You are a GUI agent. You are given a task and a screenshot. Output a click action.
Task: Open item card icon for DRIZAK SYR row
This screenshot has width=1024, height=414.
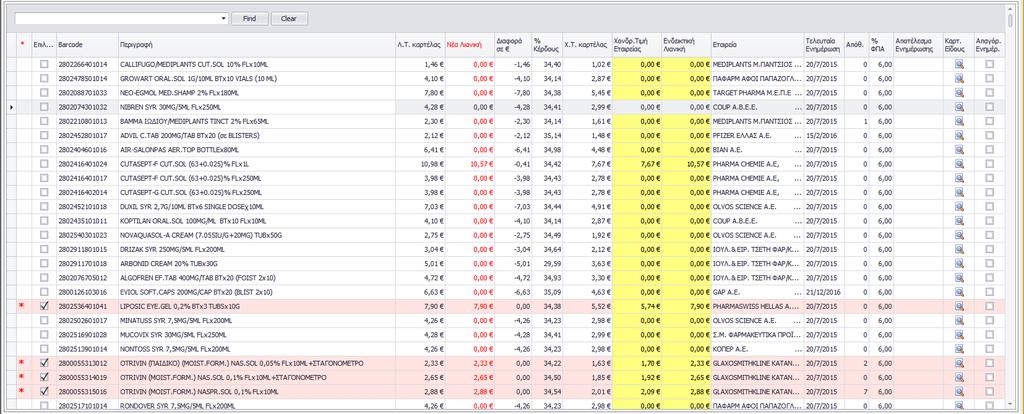coord(959,249)
